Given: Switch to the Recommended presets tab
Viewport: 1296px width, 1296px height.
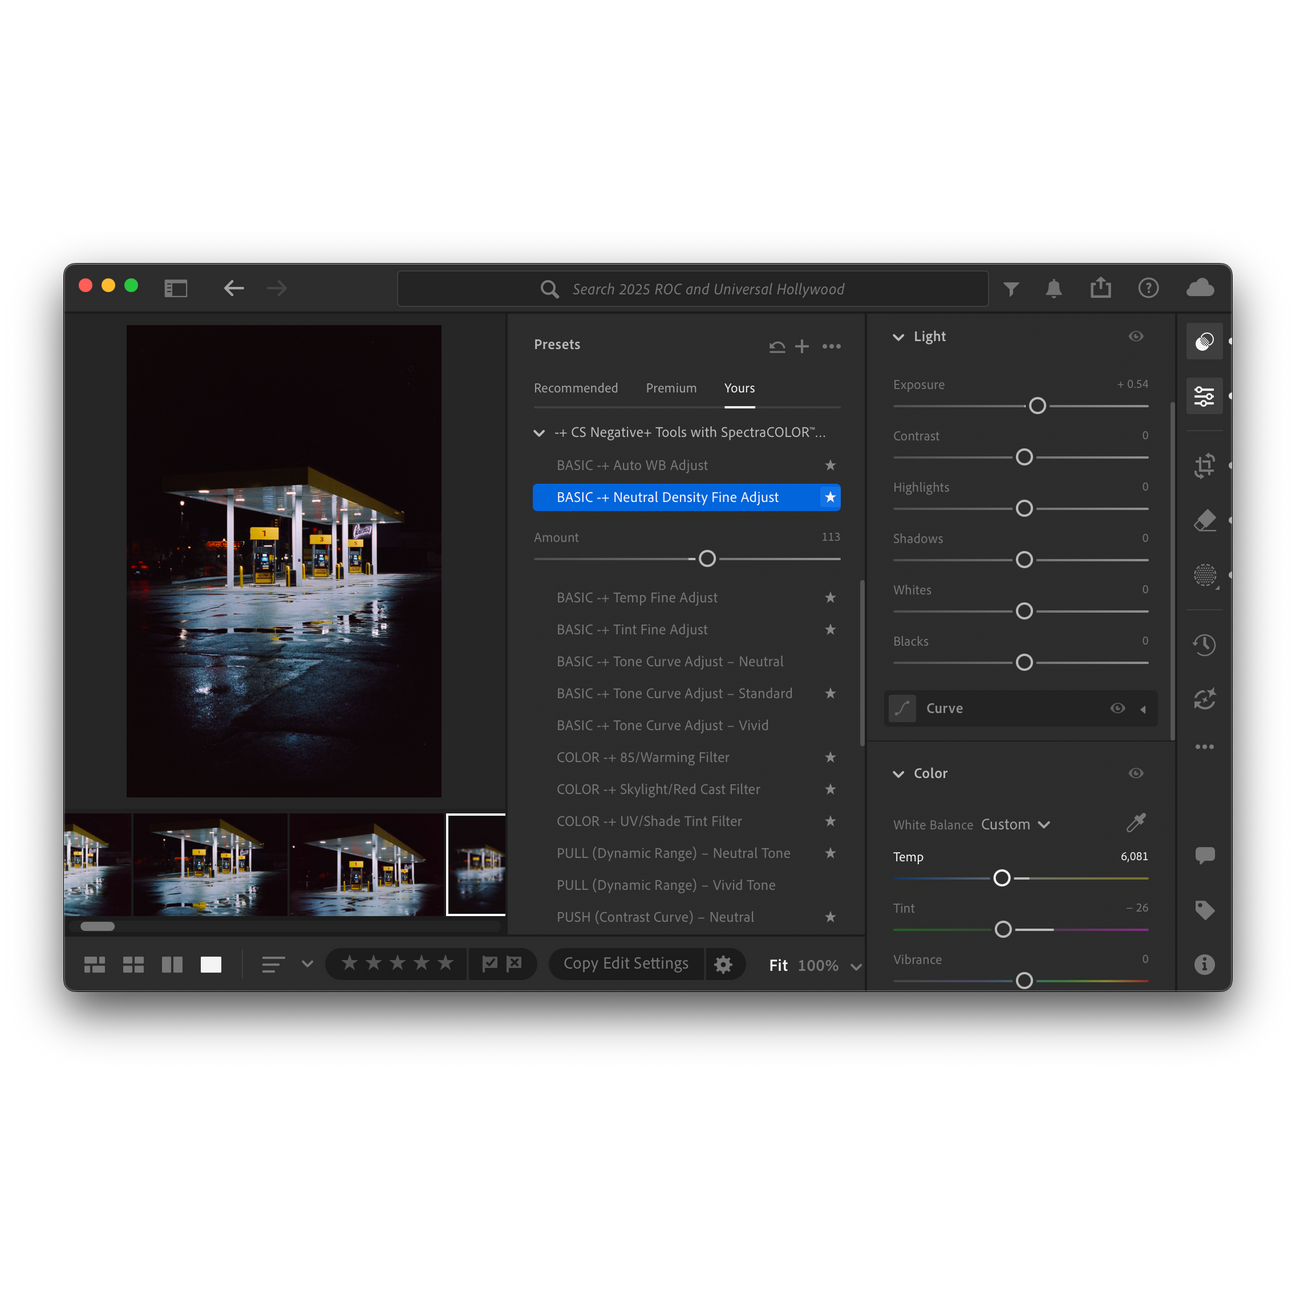Looking at the screenshot, I should (576, 388).
